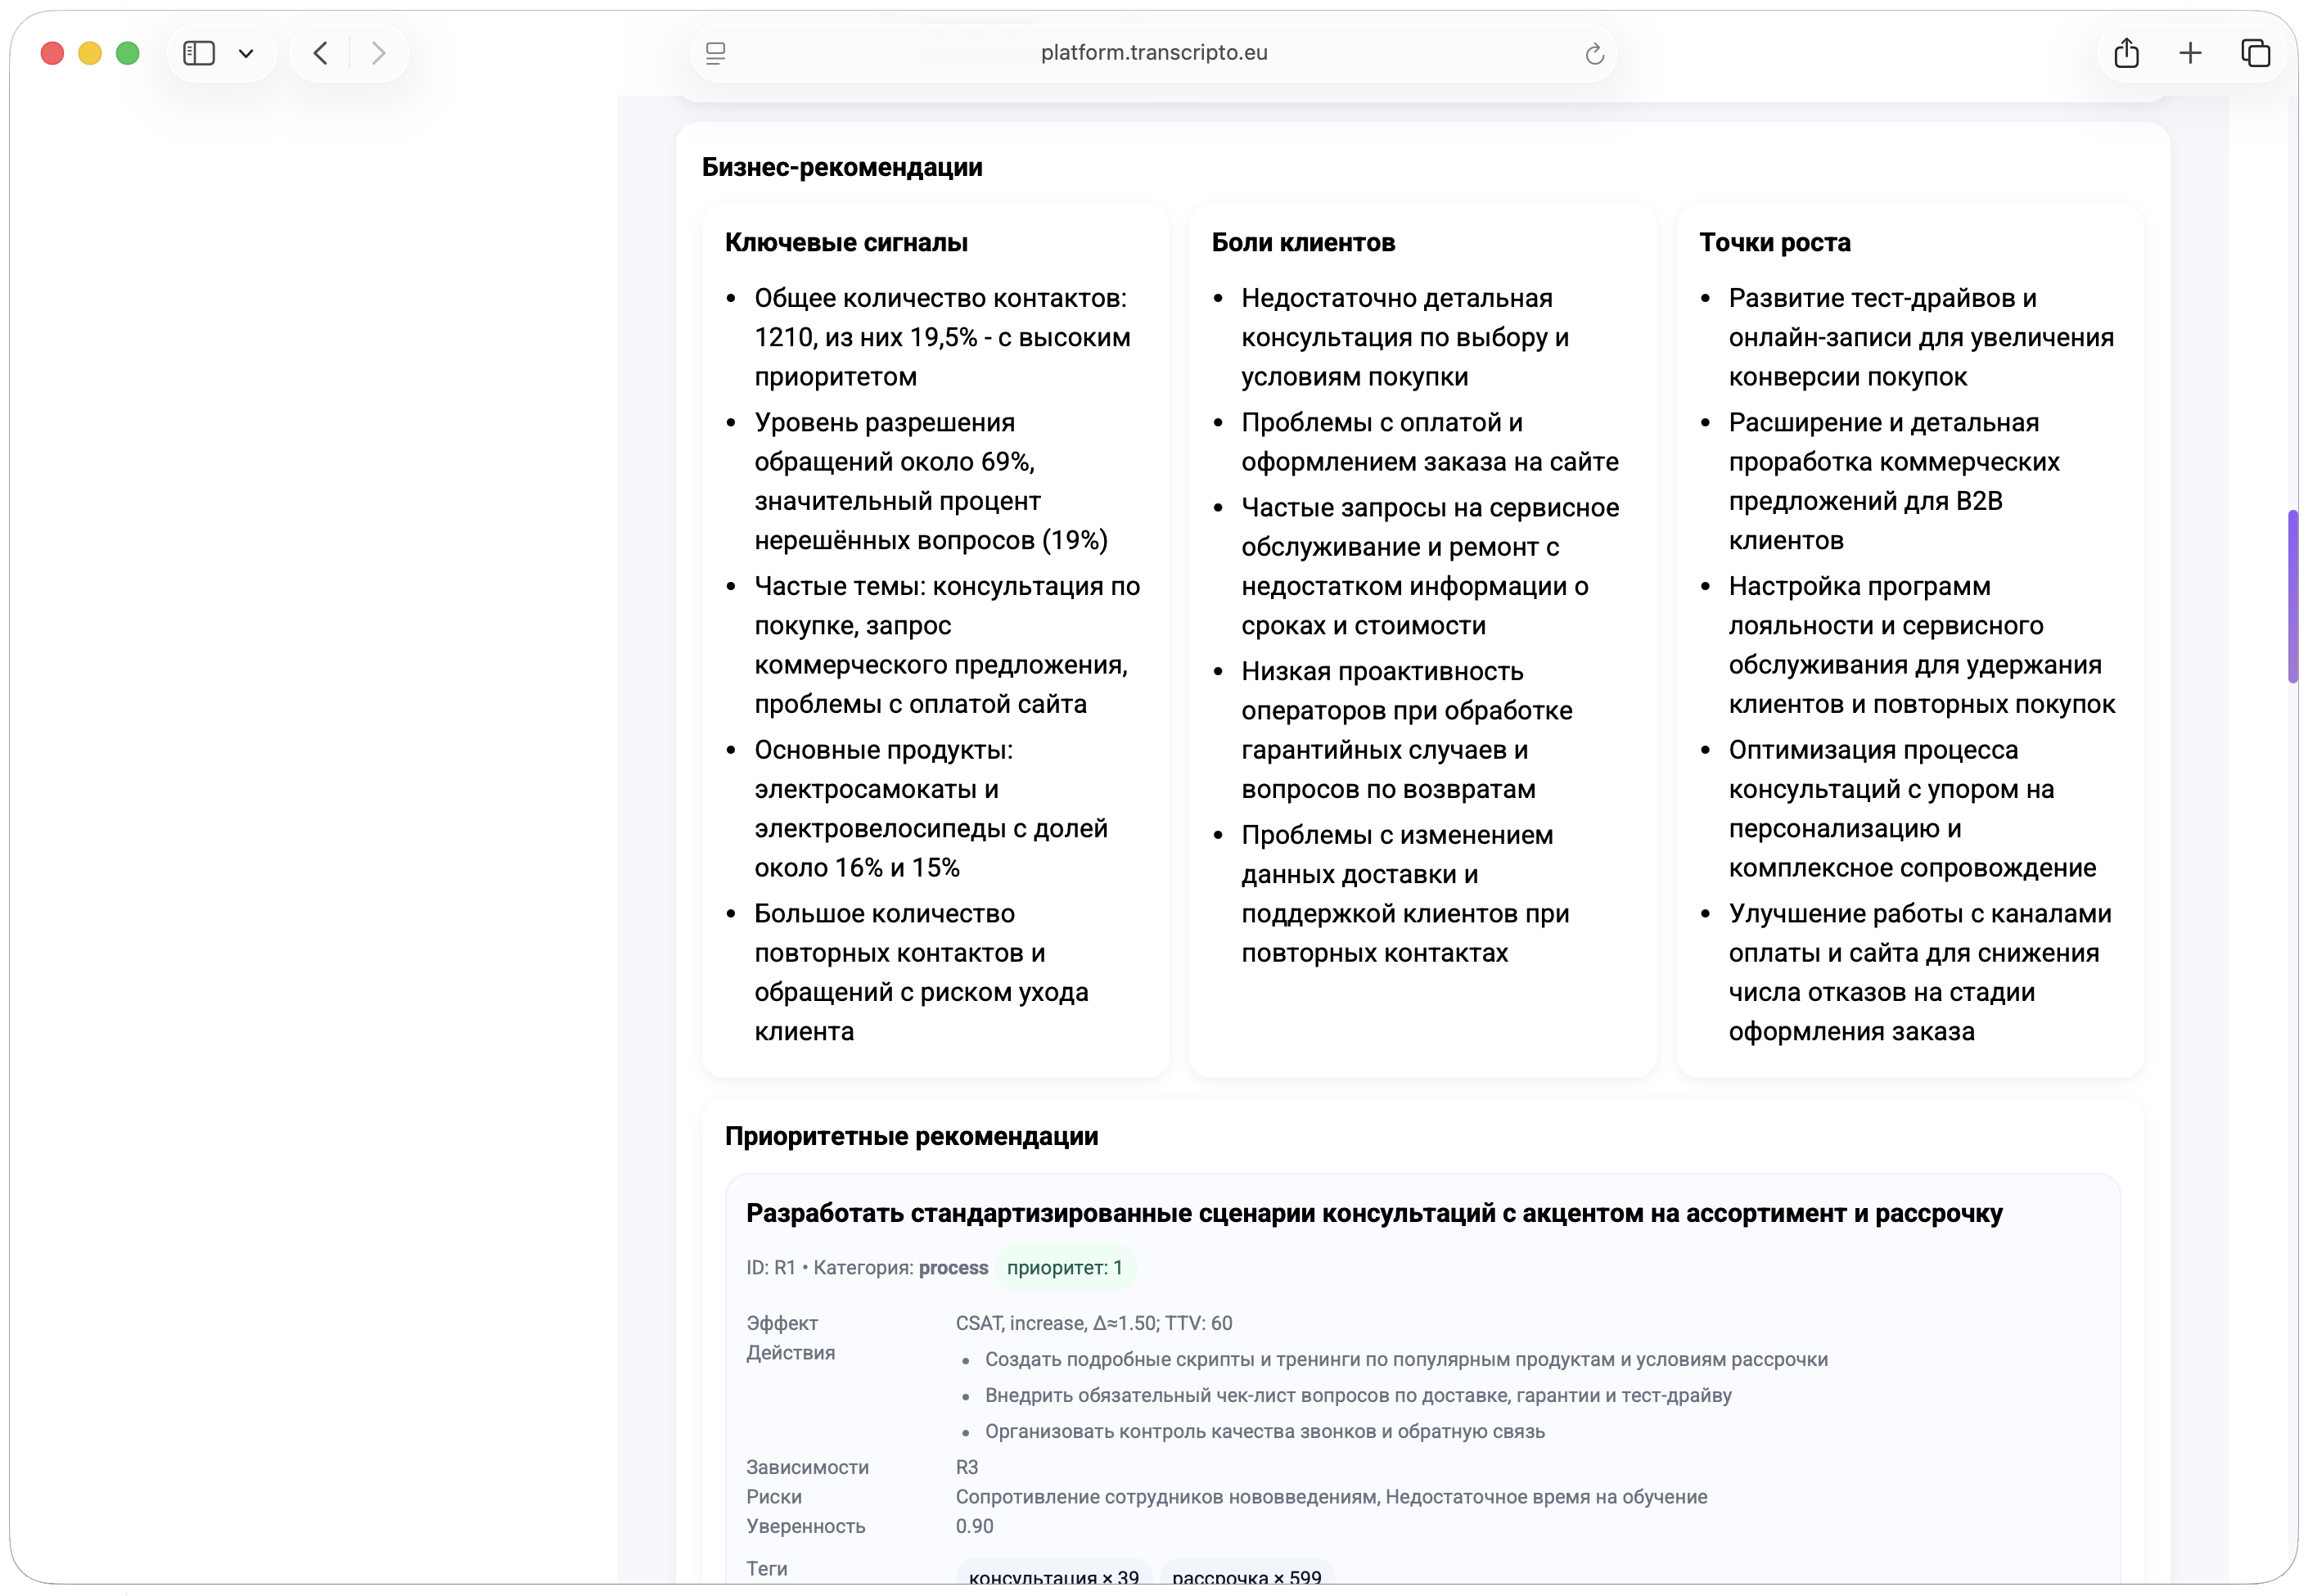Go forward with the right arrow
This screenshot has height=1596, width=2308.
[378, 53]
